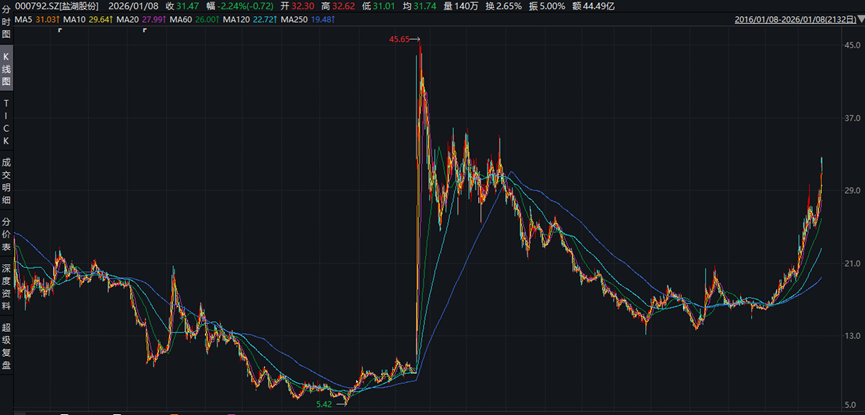Click the 2016/01/08-2026/01/08 date range link
The width and height of the screenshot is (865, 415).
[x=792, y=19]
